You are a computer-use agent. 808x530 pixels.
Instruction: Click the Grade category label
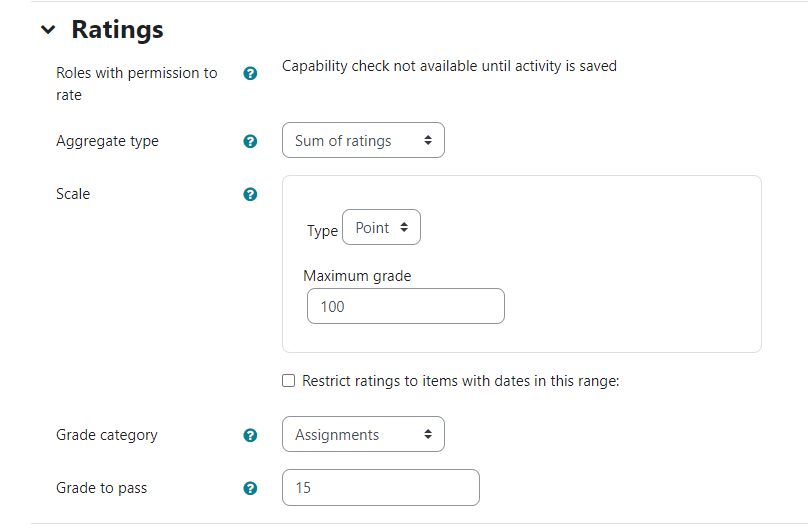pyautogui.click(x=106, y=435)
